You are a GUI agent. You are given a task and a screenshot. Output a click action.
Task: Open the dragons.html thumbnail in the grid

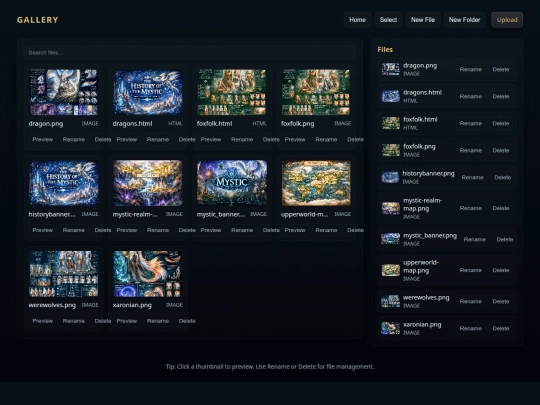(148, 92)
